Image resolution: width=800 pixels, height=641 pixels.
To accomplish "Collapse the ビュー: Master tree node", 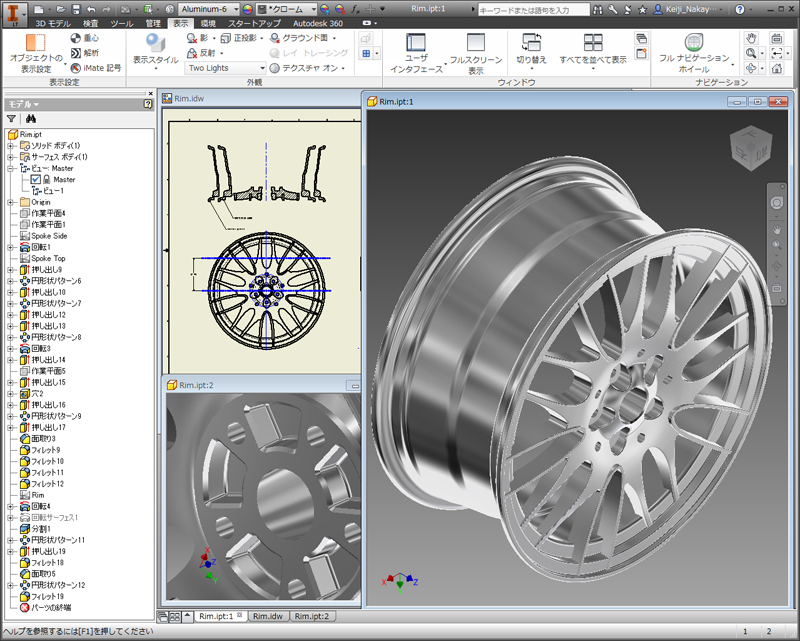I will 10,168.
